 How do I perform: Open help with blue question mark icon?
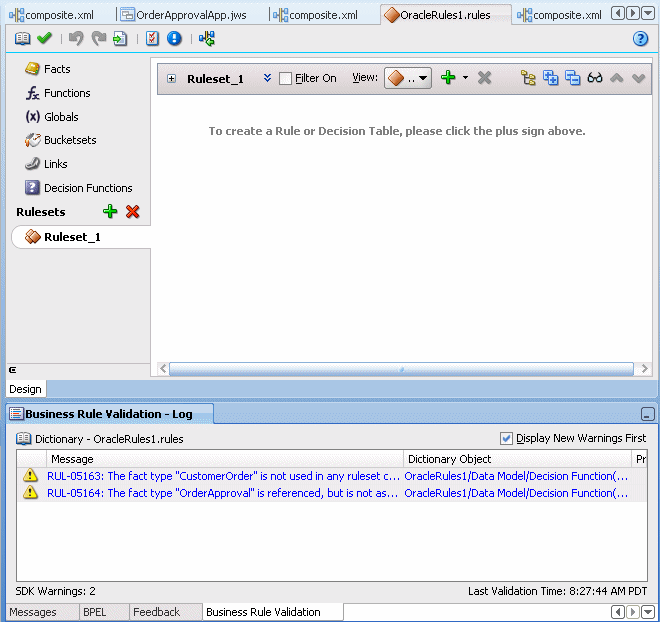pyautogui.click(x=640, y=39)
